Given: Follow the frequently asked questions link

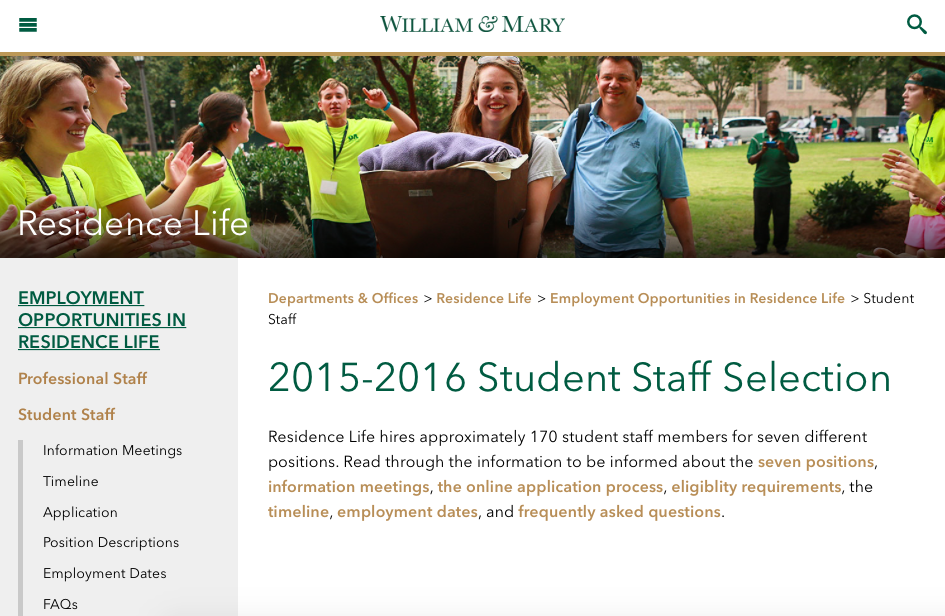Looking at the screenshot, I should tap(620, 512).
